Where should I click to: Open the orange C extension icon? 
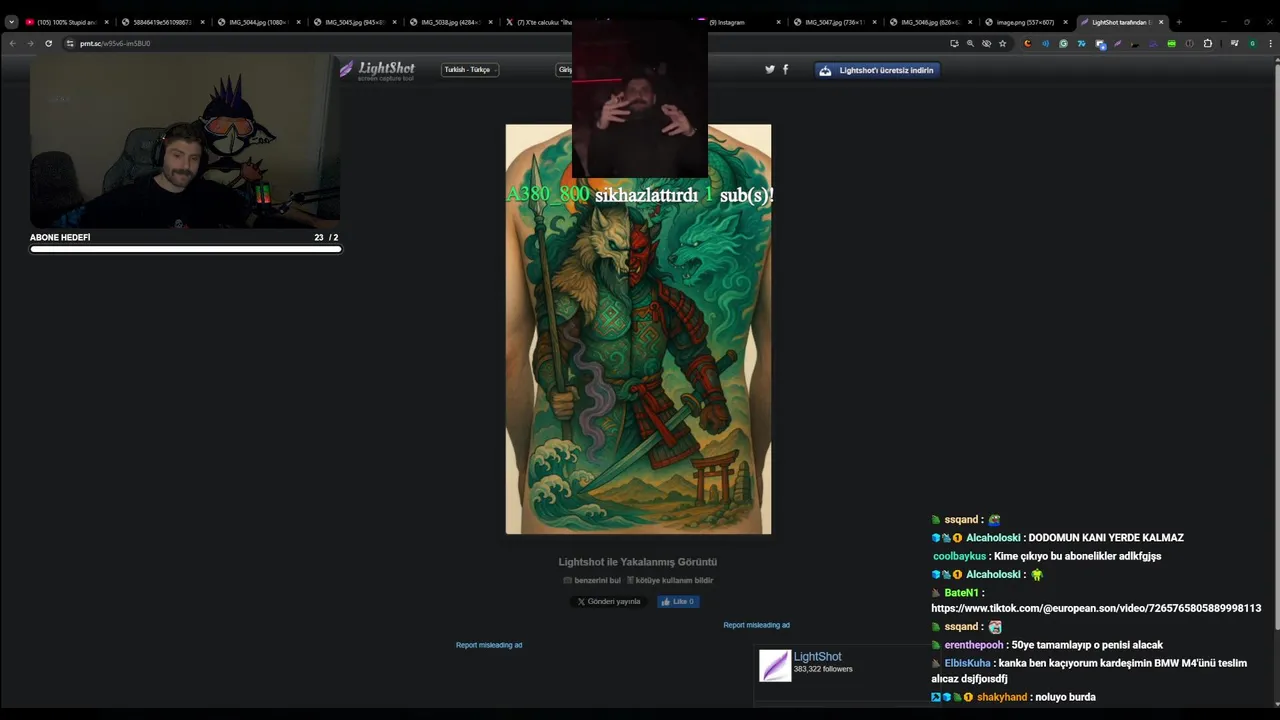tap(1027, 43)
